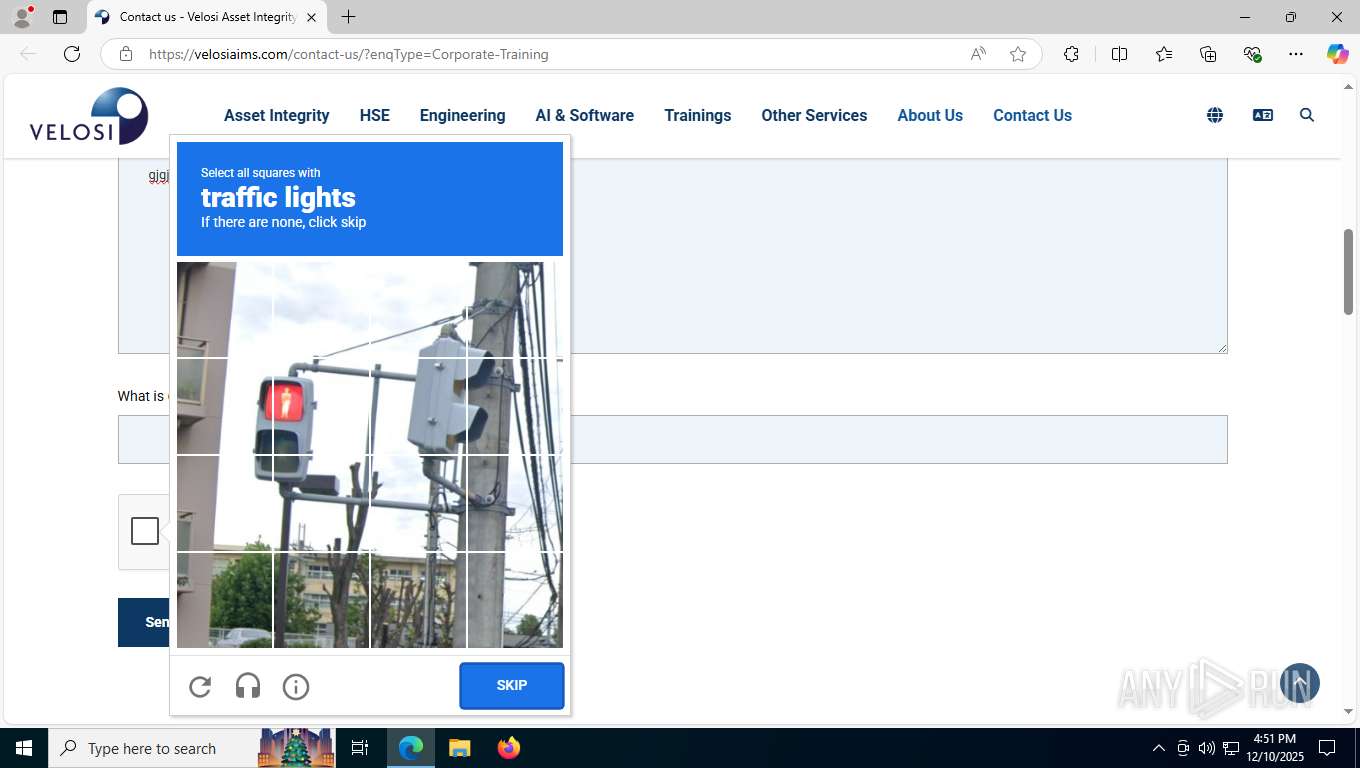Image resolution: width=1360 pixels, height=768 pixels.
Task: Click the address bar URL
Action: (x=349, y=54)
